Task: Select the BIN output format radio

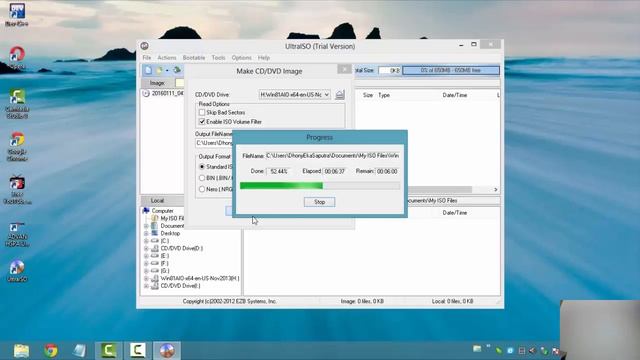Action: tap(202, 178)
